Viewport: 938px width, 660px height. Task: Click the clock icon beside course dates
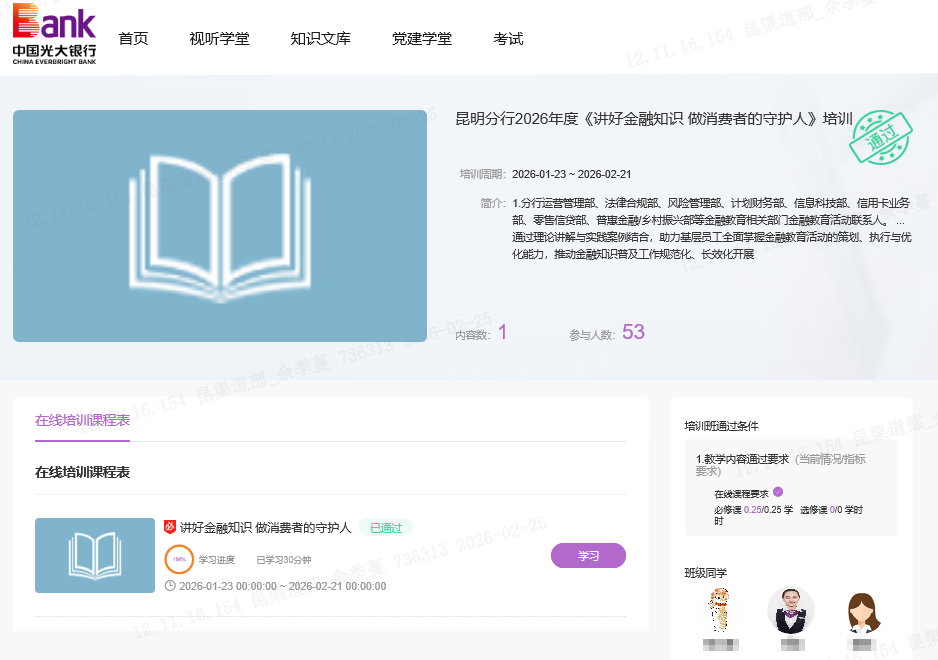click(x=170, y=586)
